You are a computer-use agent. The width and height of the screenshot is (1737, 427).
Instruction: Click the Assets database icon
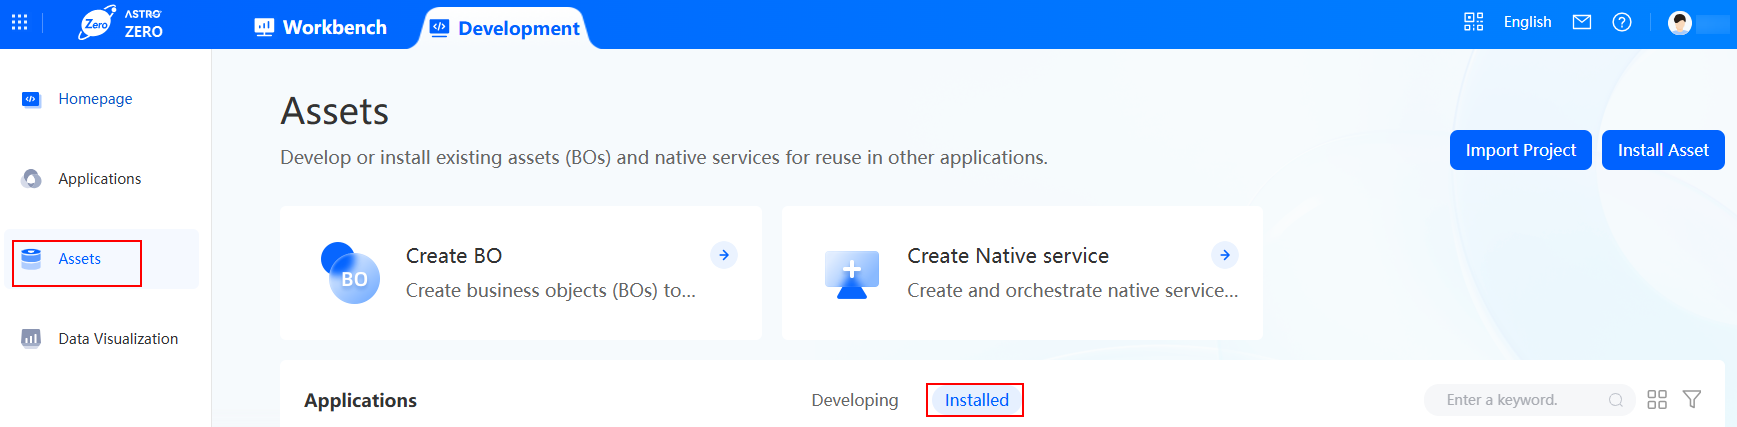click(31, 259)
